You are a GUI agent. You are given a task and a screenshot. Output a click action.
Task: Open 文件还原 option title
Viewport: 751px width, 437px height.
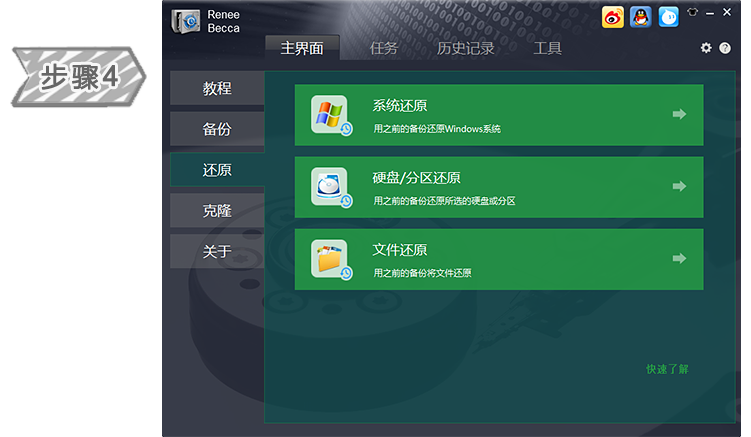pos(399,250)
